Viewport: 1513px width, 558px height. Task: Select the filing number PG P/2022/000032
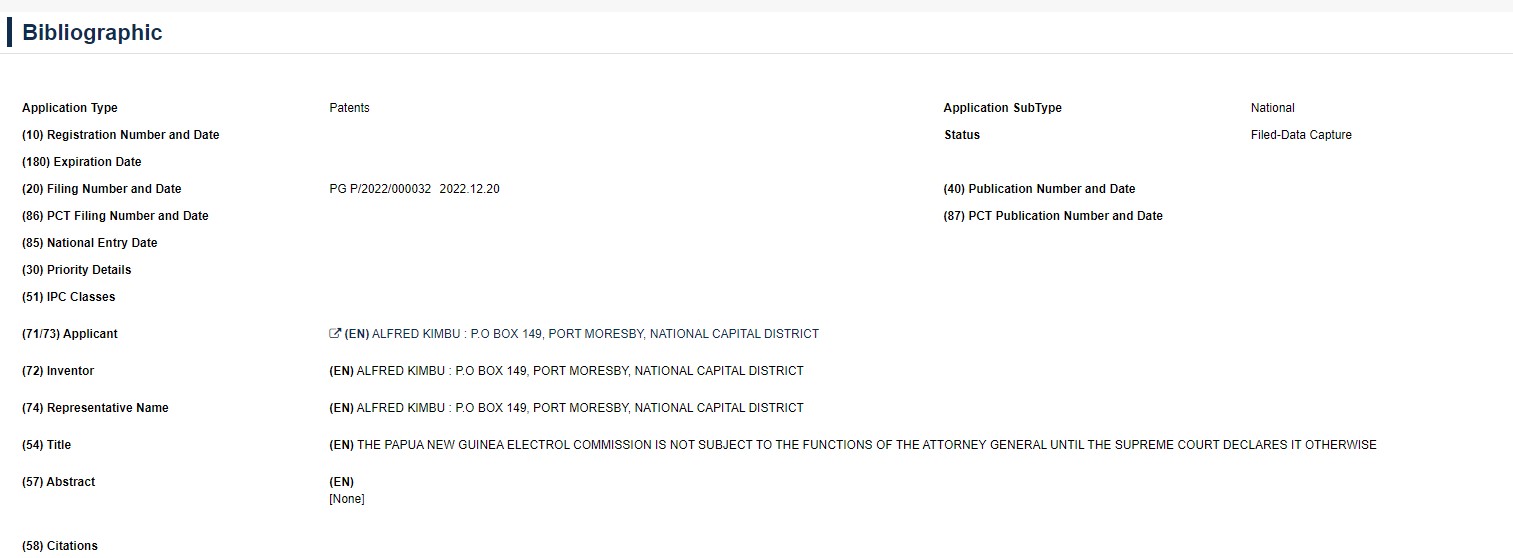pyautogui.click(x=380, y=189)
